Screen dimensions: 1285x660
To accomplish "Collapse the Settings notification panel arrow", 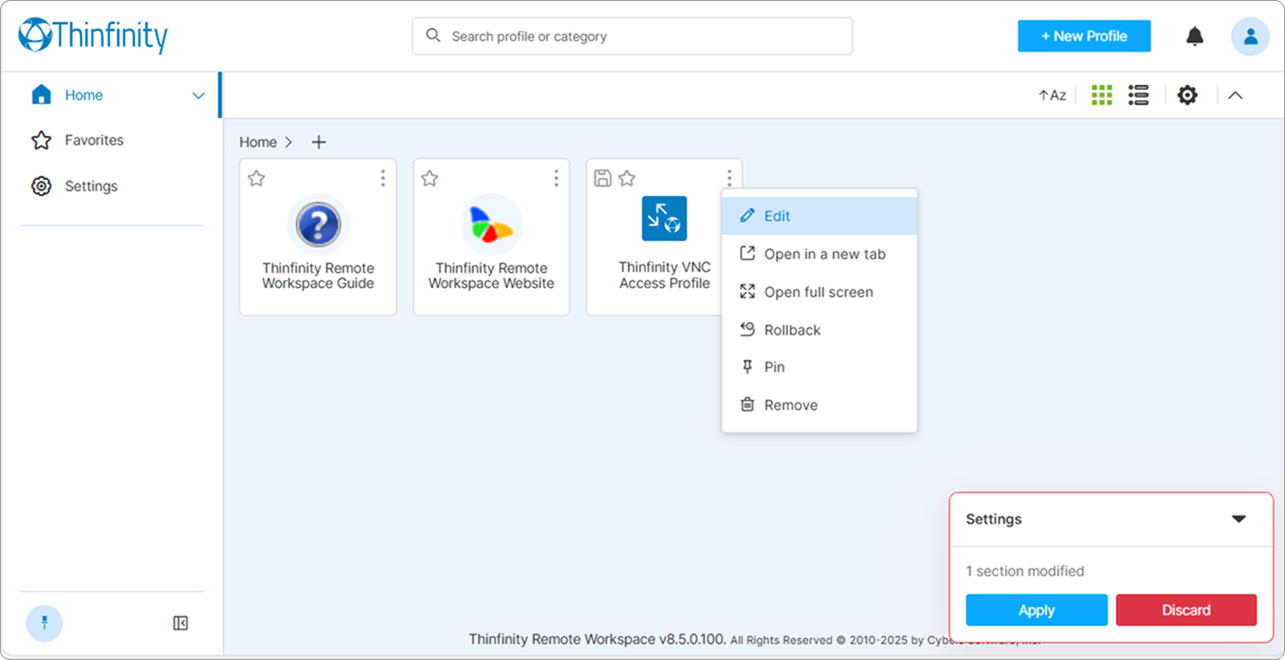I will coord(1239,519).
